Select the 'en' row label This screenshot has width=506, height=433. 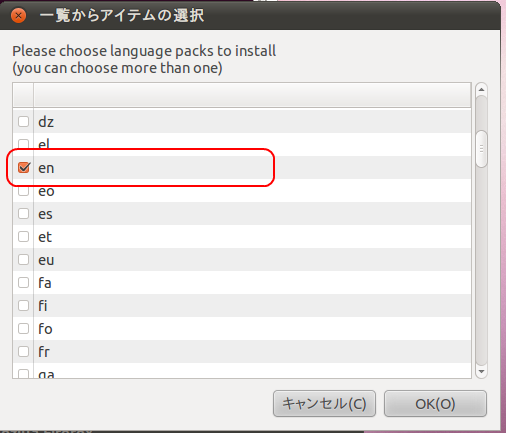click(46, 168)
